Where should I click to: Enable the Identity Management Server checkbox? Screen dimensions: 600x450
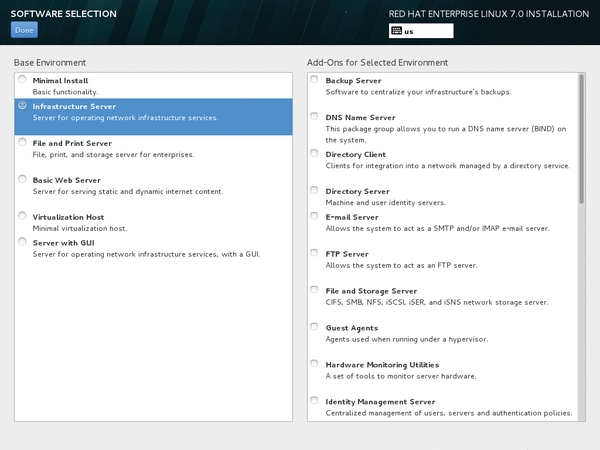pyautogui.click(x=314, y=400)
